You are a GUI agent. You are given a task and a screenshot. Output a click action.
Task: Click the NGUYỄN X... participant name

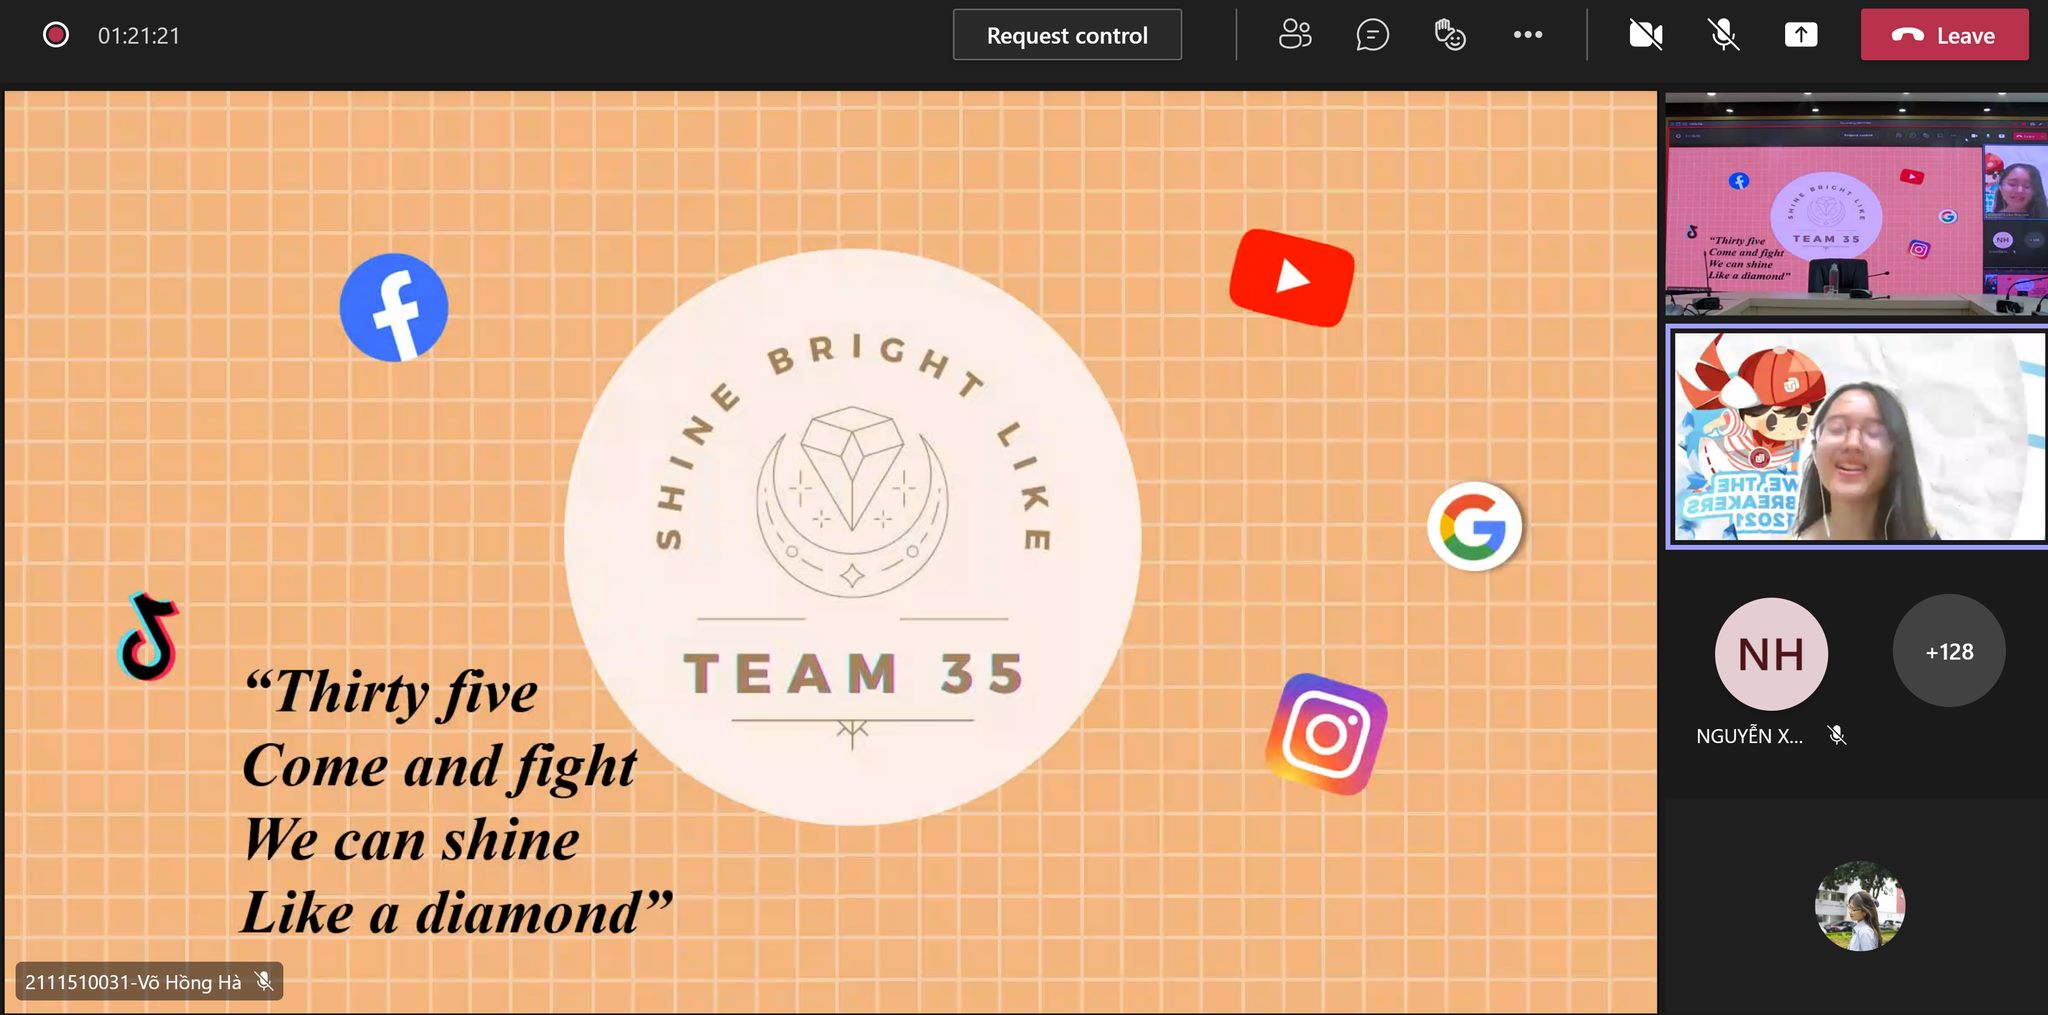1750,736
